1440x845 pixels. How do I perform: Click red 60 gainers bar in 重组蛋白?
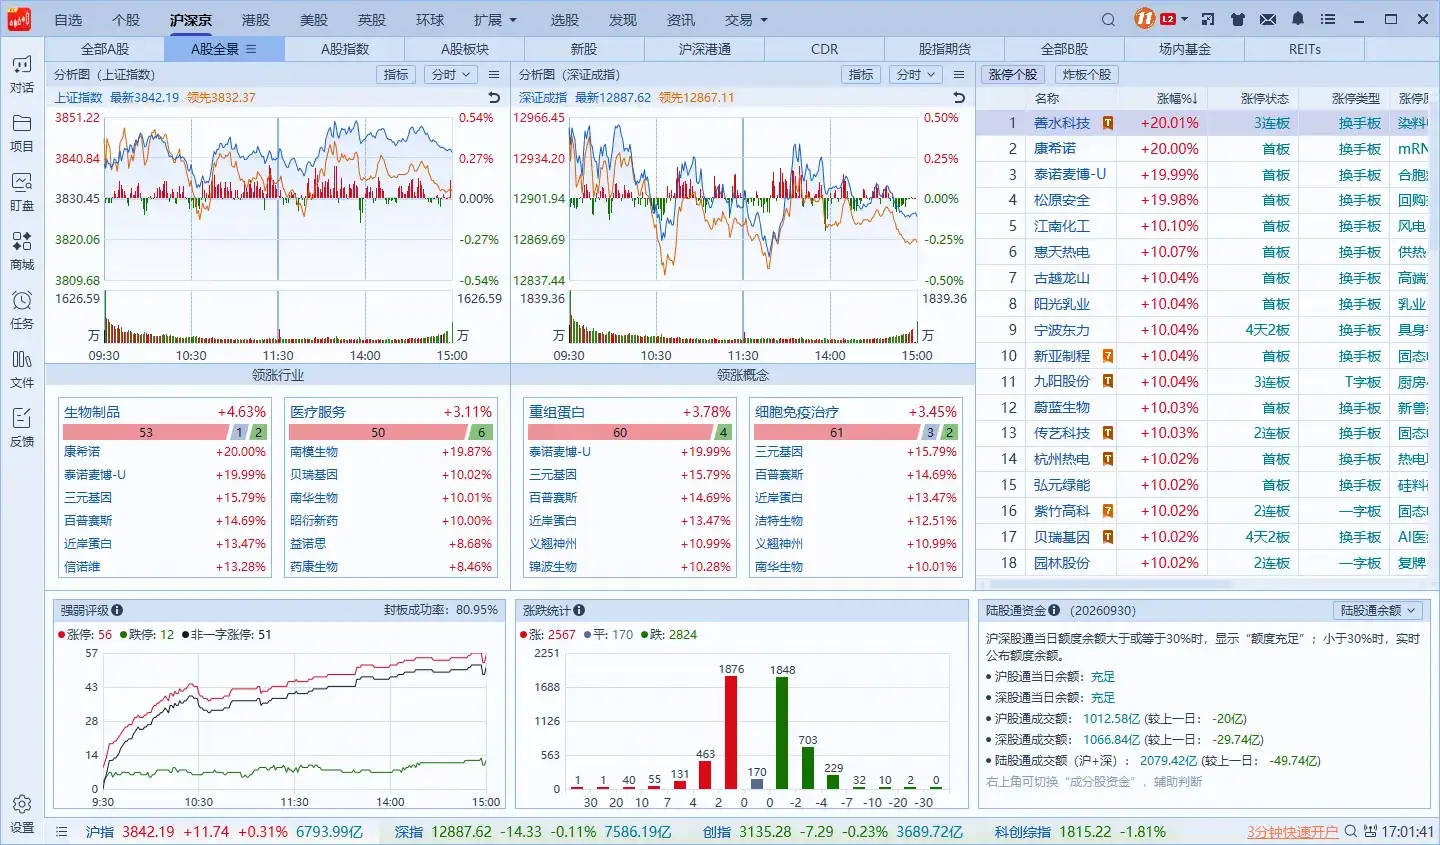tap(620, 432)
